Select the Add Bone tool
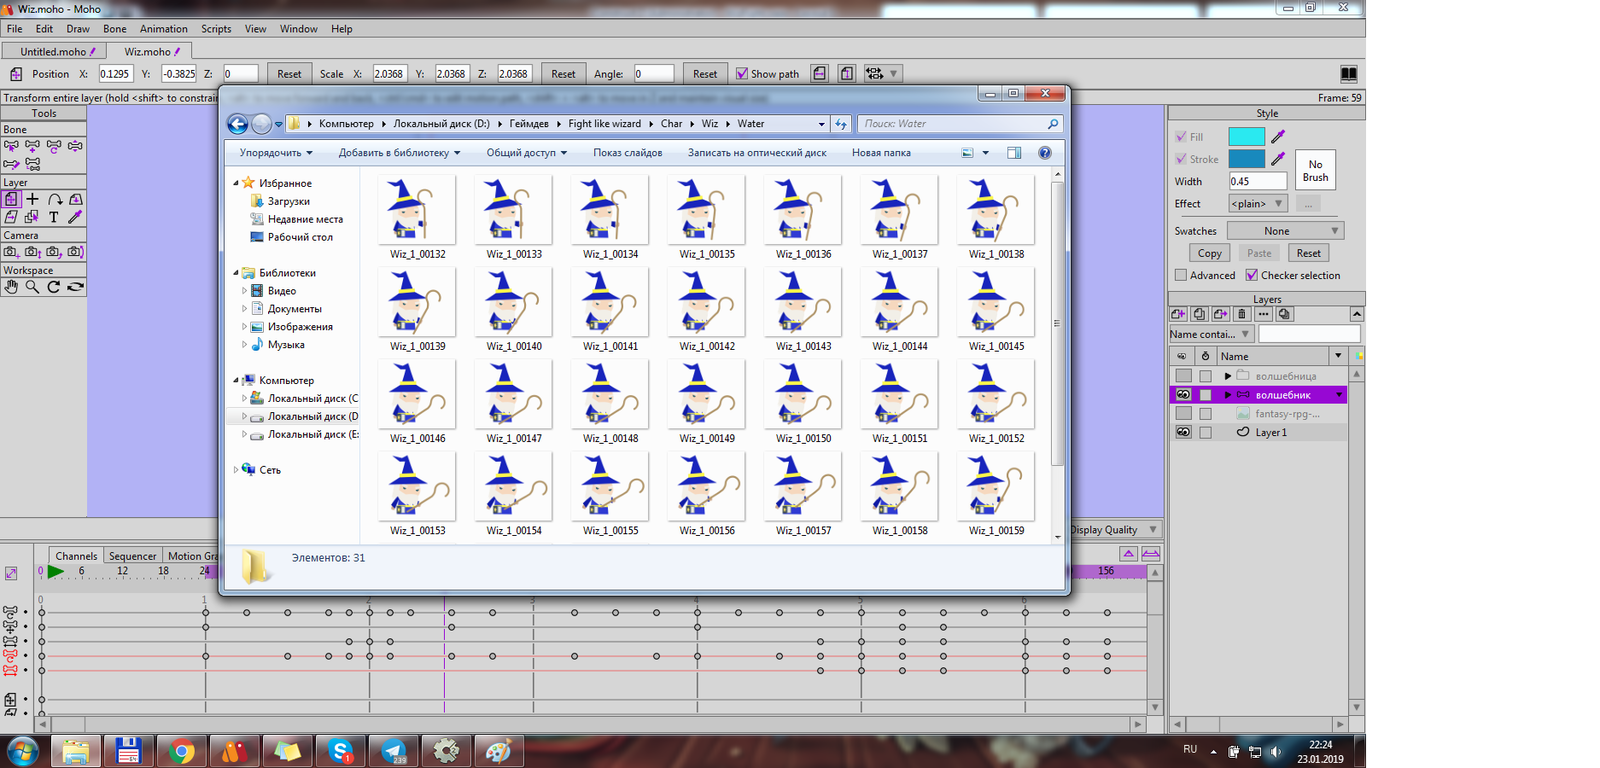Image resolution: width=1600 pixels, height=768 pixels. point(33,146)
